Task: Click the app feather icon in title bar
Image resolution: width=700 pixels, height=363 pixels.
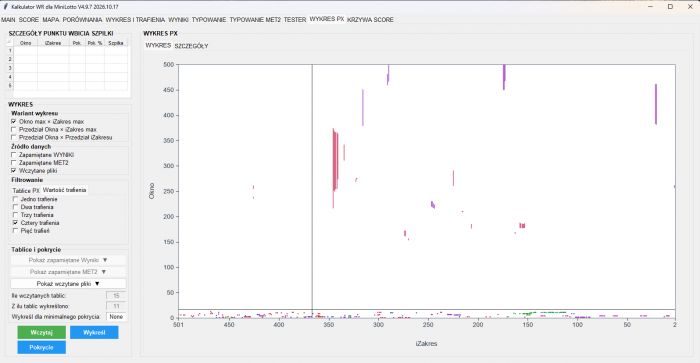Action: [6, 7]
